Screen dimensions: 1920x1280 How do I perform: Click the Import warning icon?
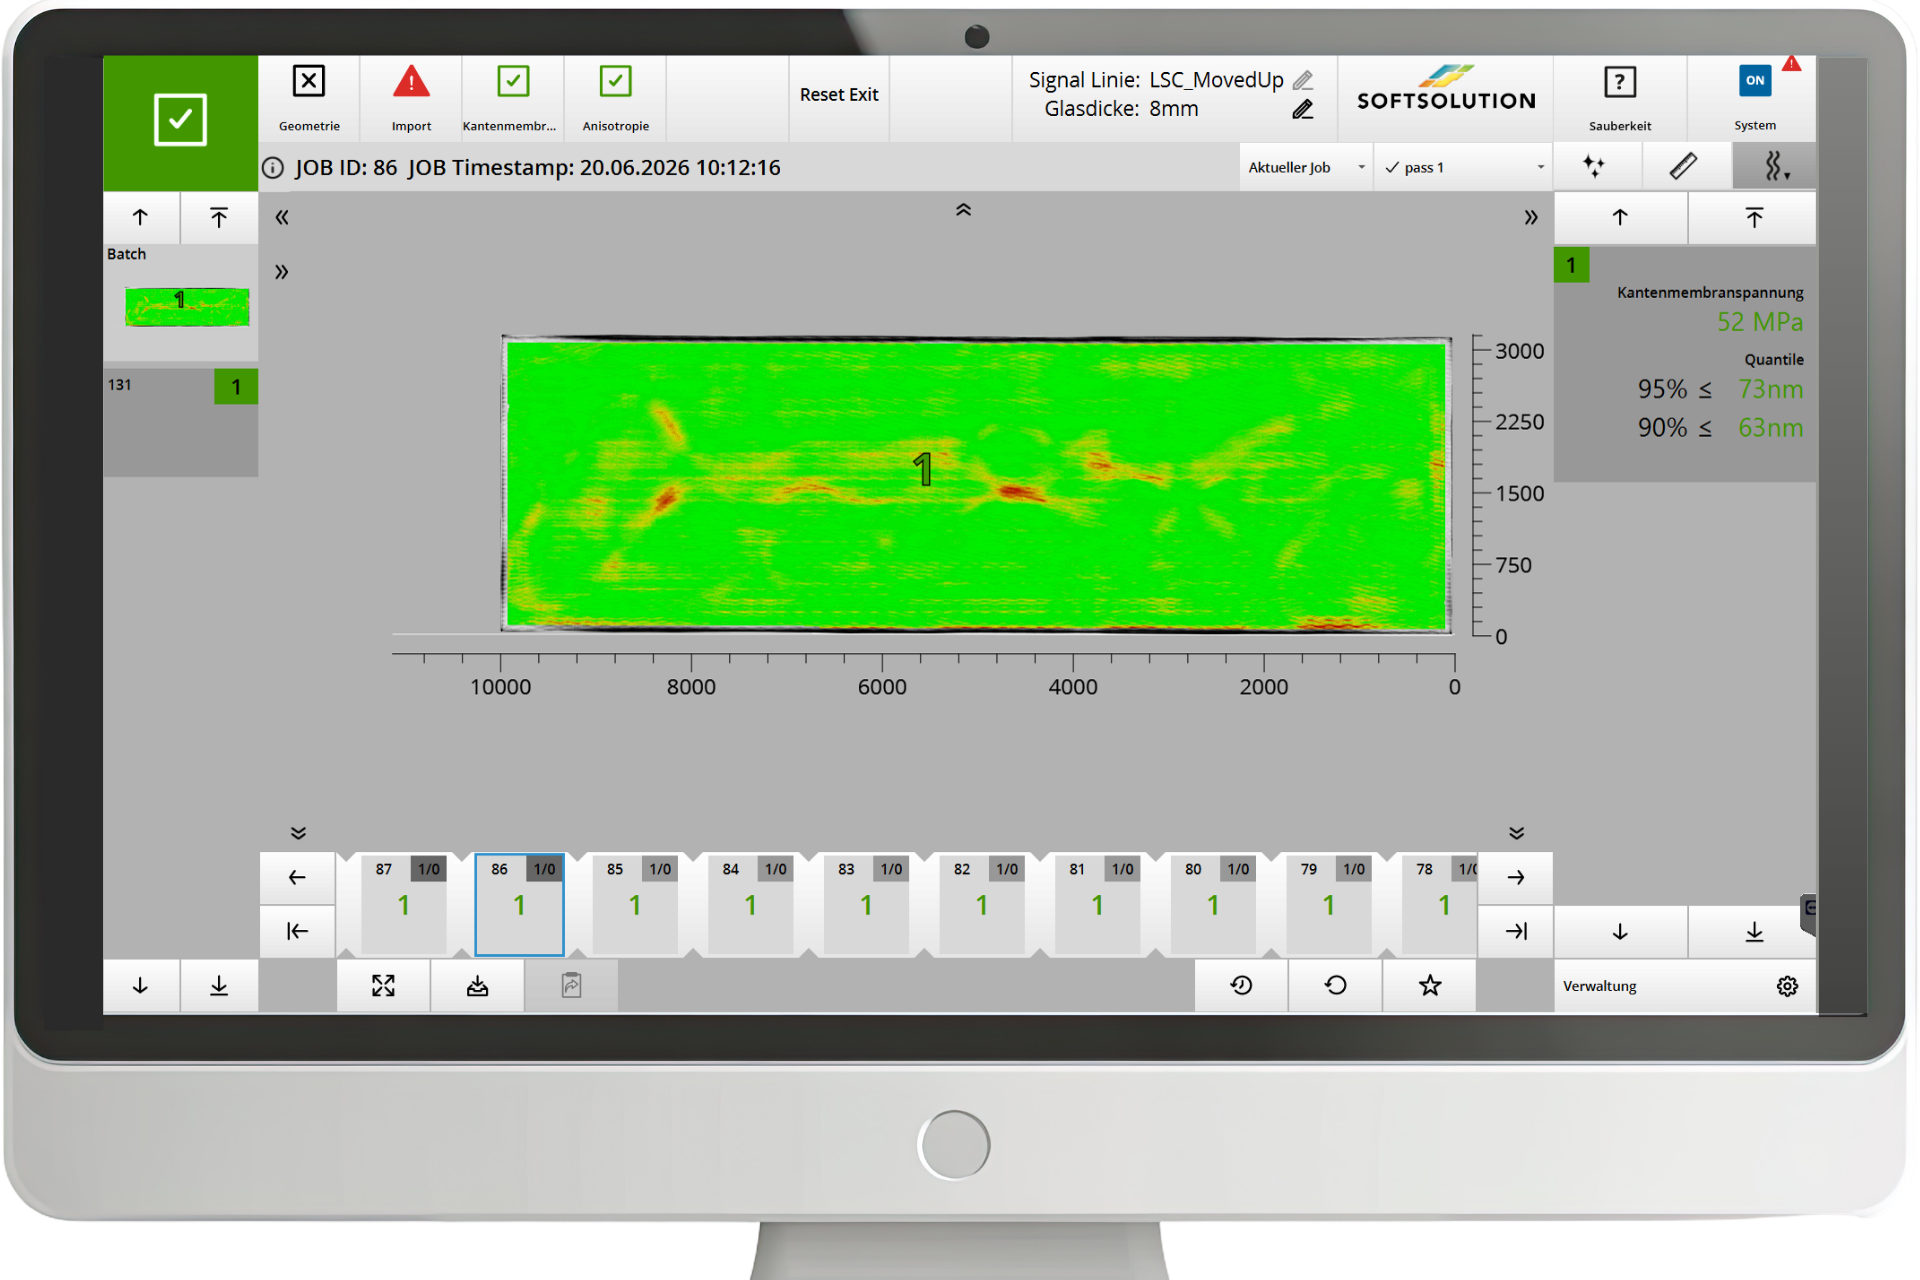[411, 82]
